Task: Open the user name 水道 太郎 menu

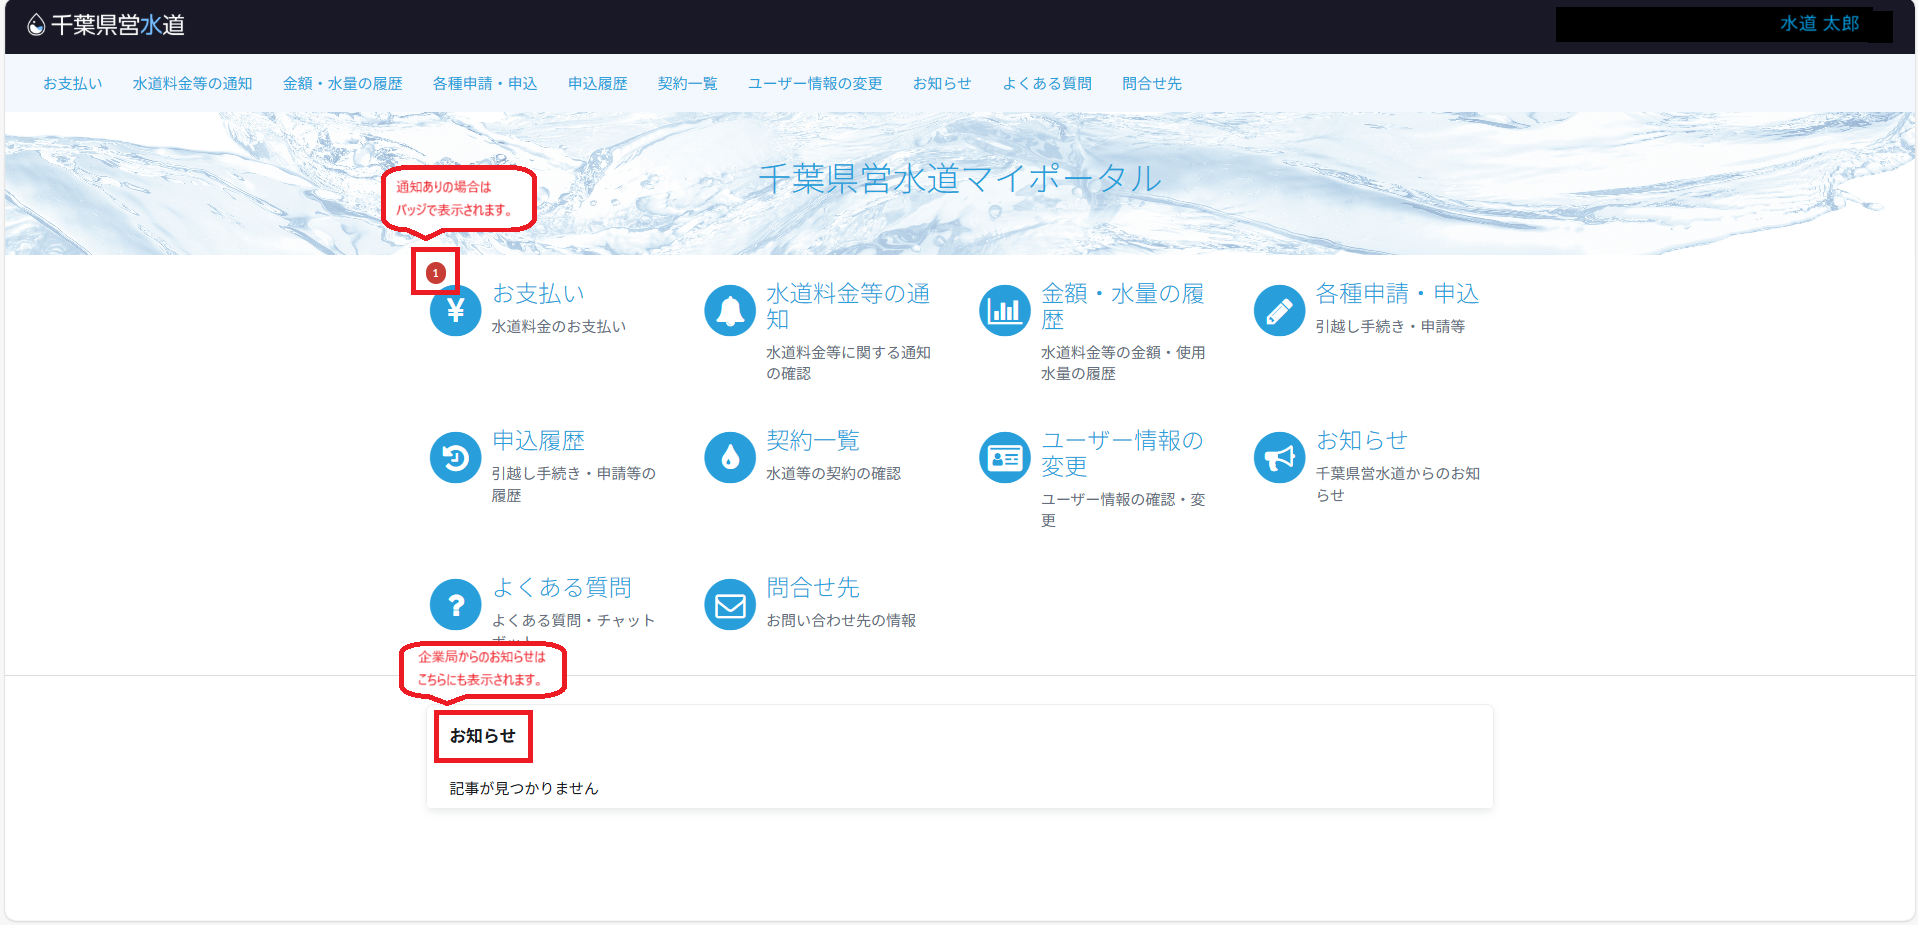Action: (1818, 24)
